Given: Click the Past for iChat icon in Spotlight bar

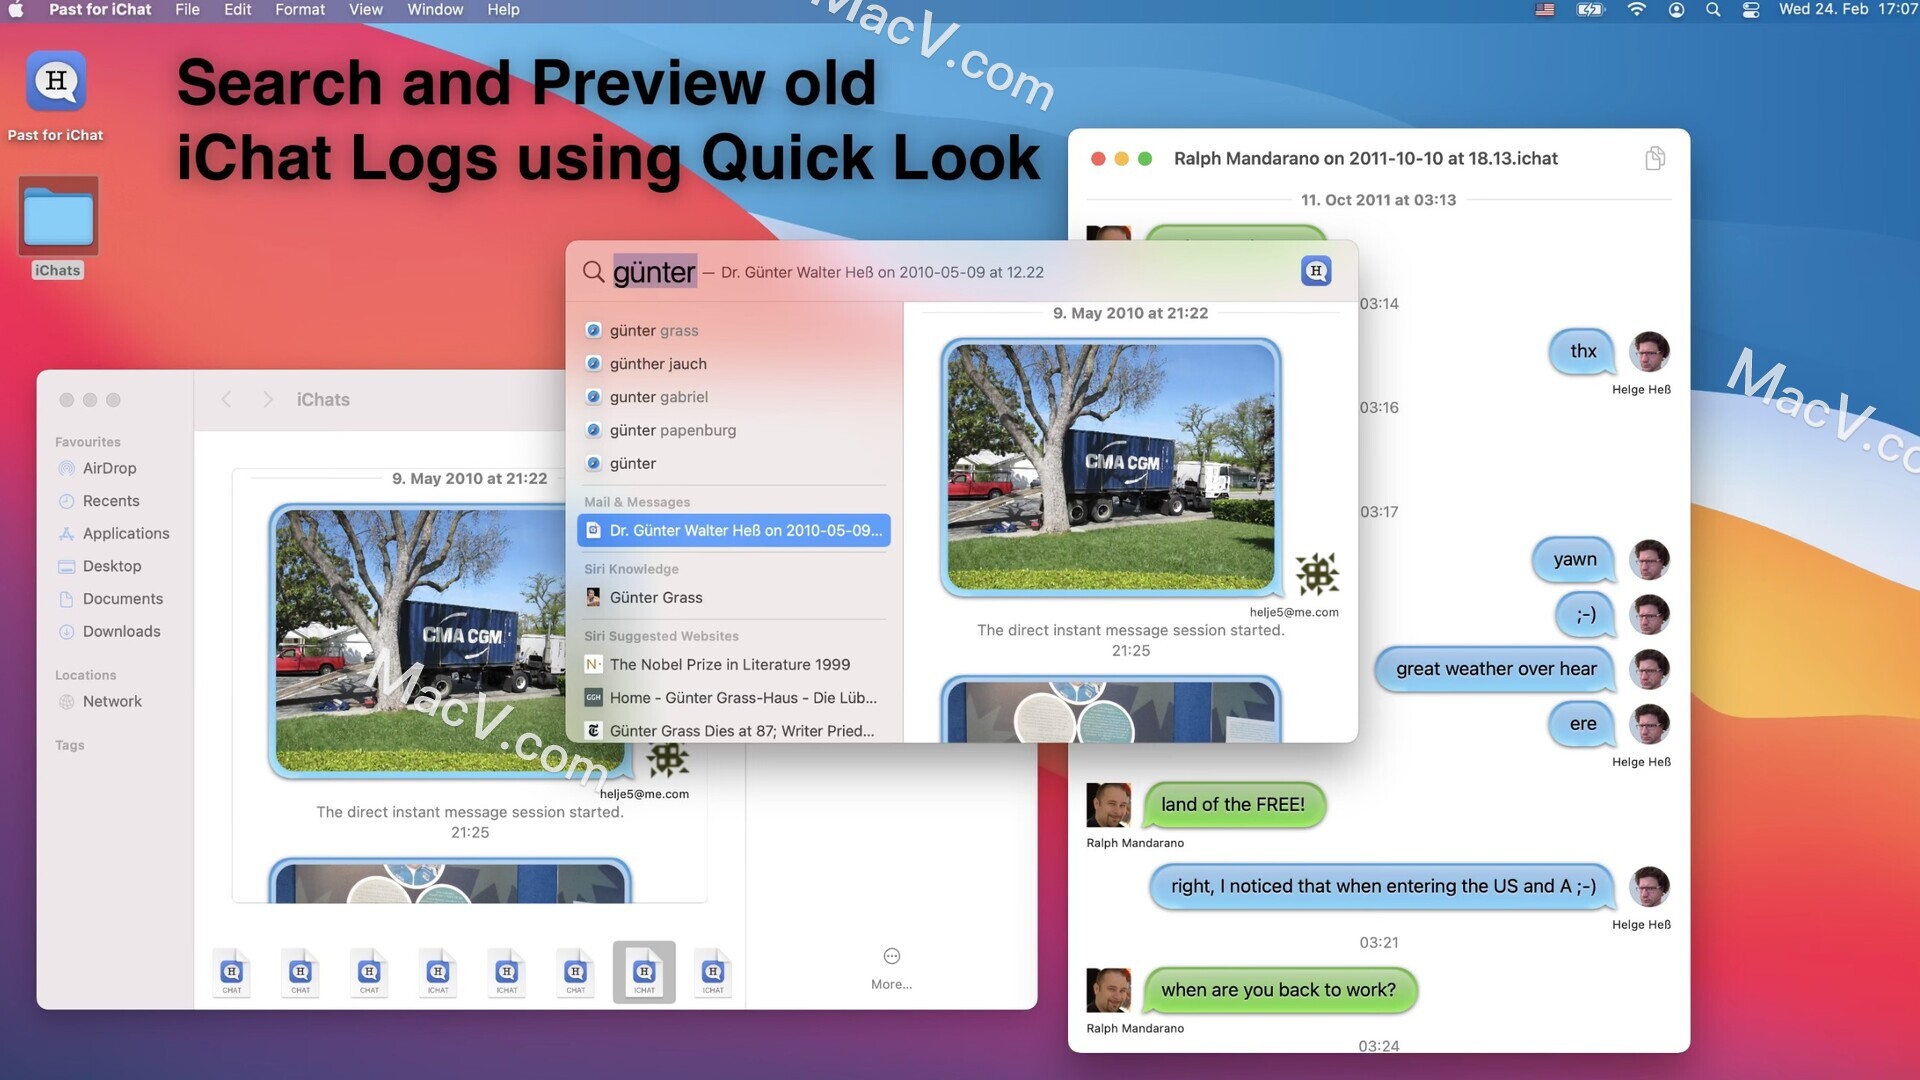Looking at the screenshot, I should point(1316,271).
